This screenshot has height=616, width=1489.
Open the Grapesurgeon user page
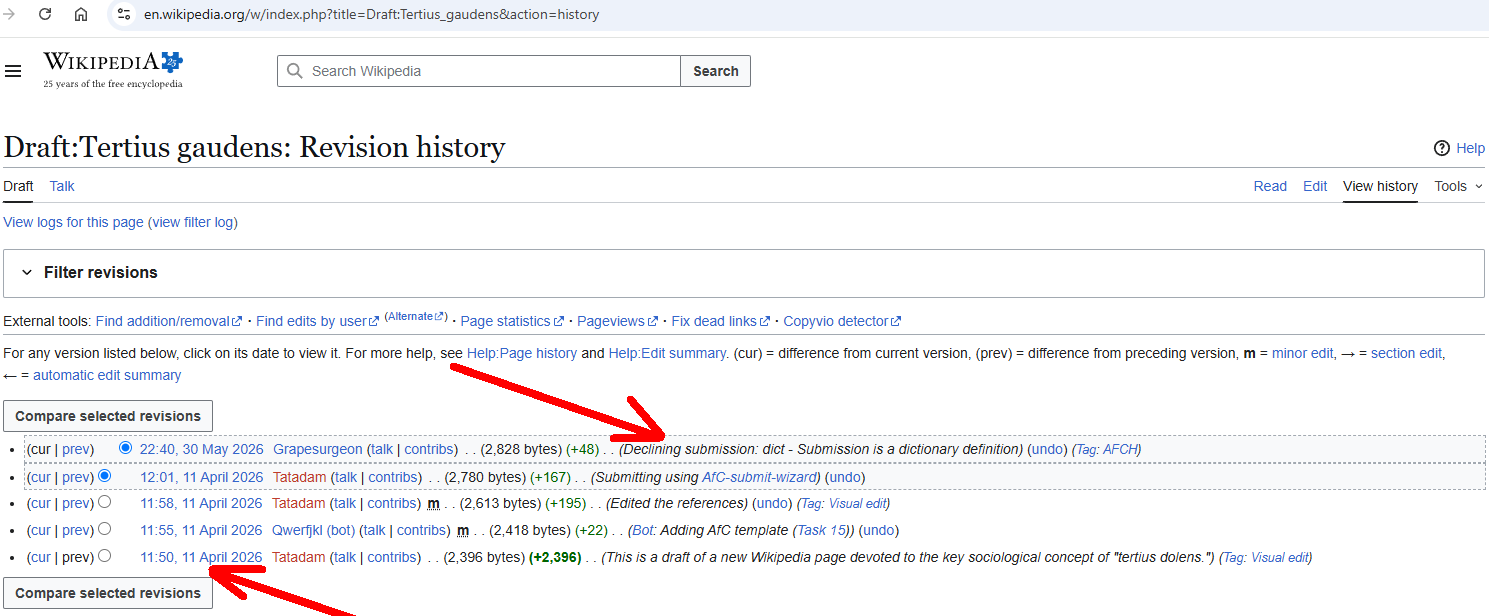318,449
